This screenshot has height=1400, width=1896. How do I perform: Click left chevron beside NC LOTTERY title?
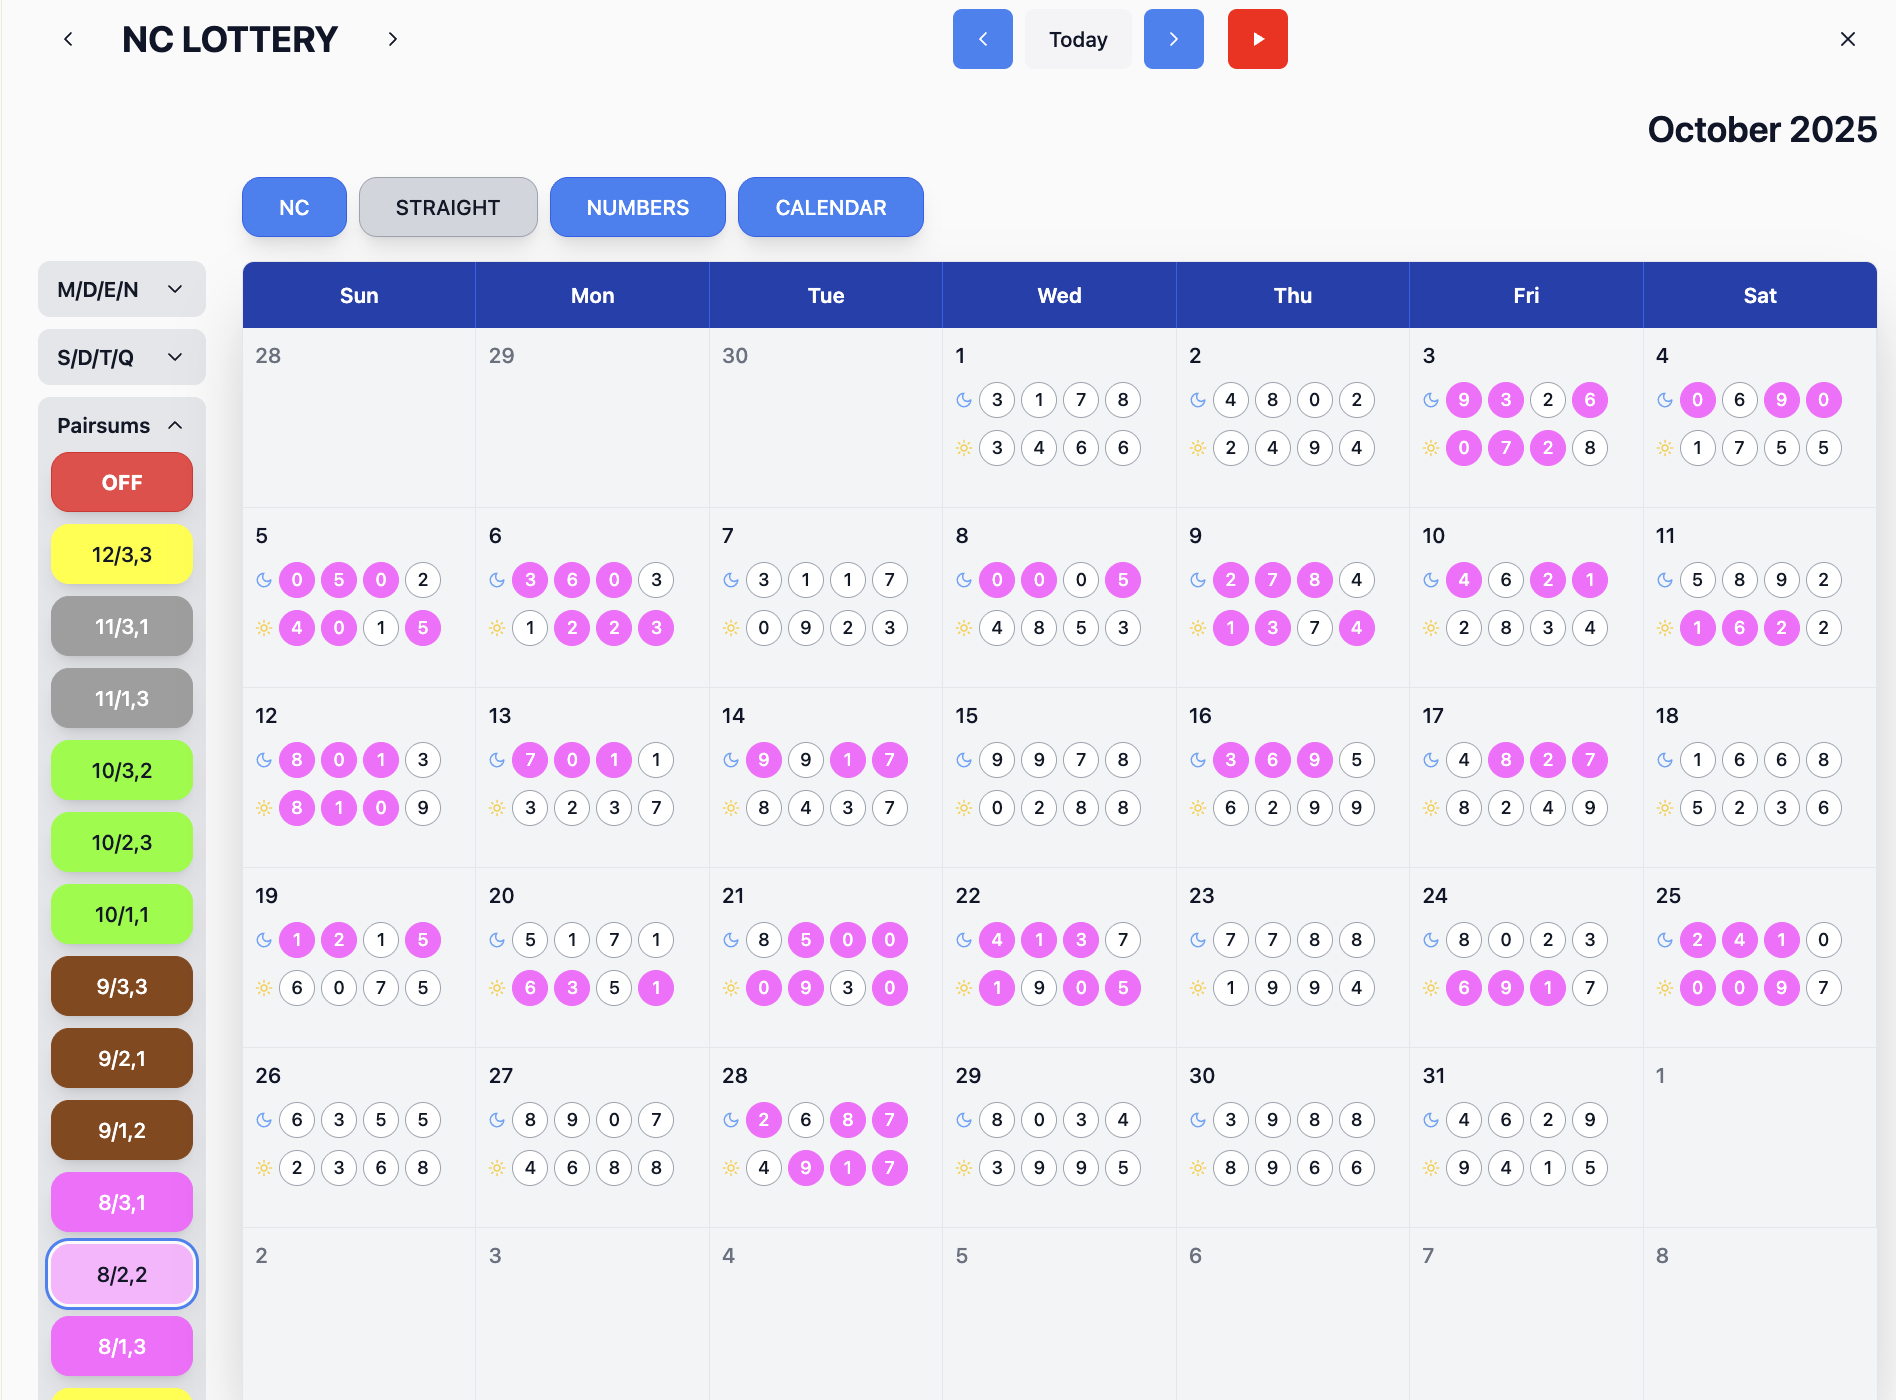[x=68, y=39]
